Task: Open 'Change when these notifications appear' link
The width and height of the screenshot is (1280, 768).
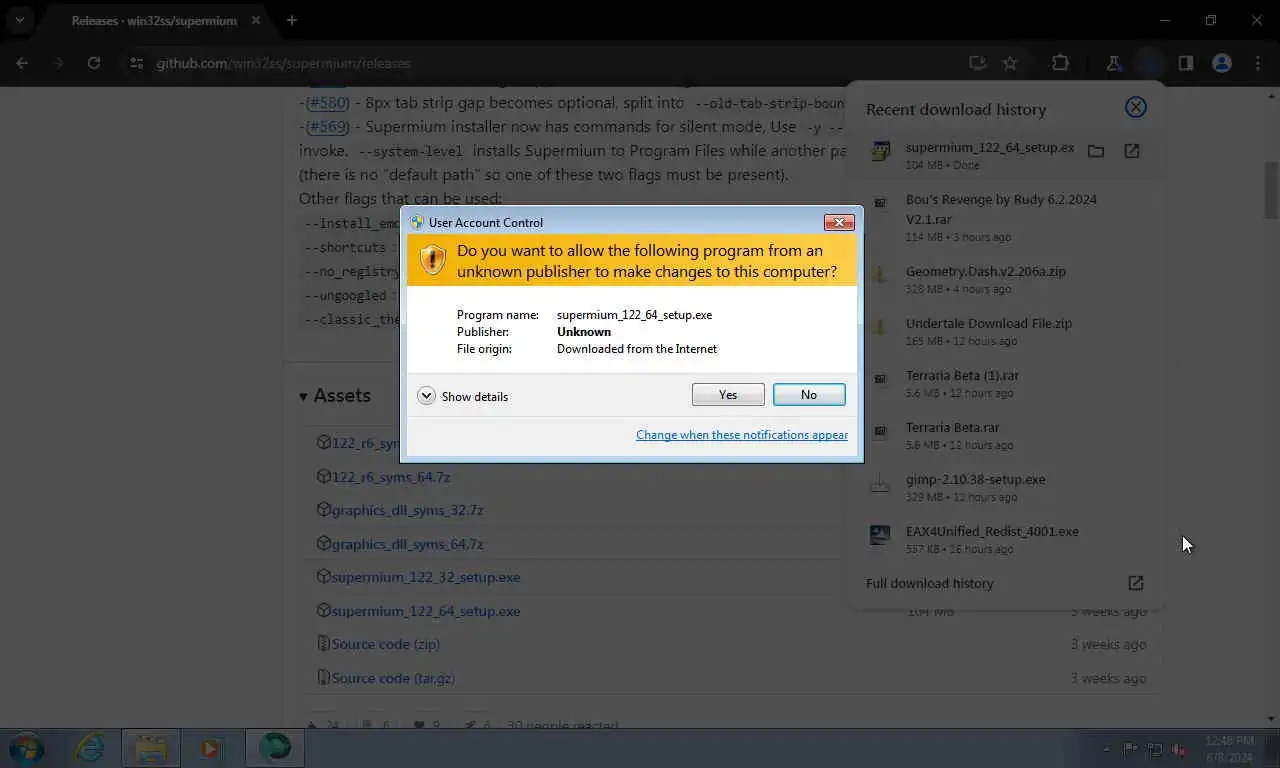Action: click(742, 435)
